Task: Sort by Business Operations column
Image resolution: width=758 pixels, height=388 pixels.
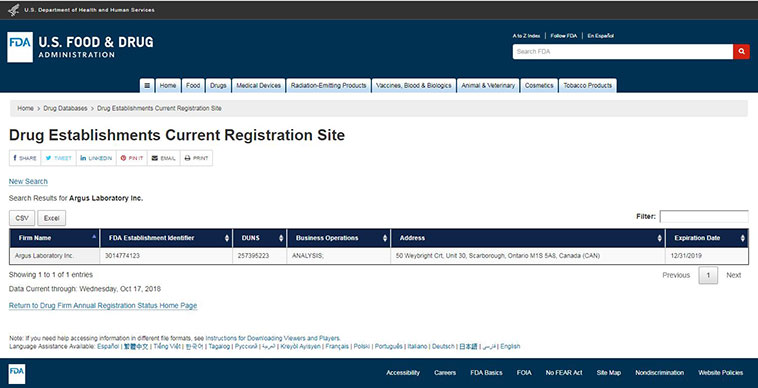Action: click(x=339, y=238)
